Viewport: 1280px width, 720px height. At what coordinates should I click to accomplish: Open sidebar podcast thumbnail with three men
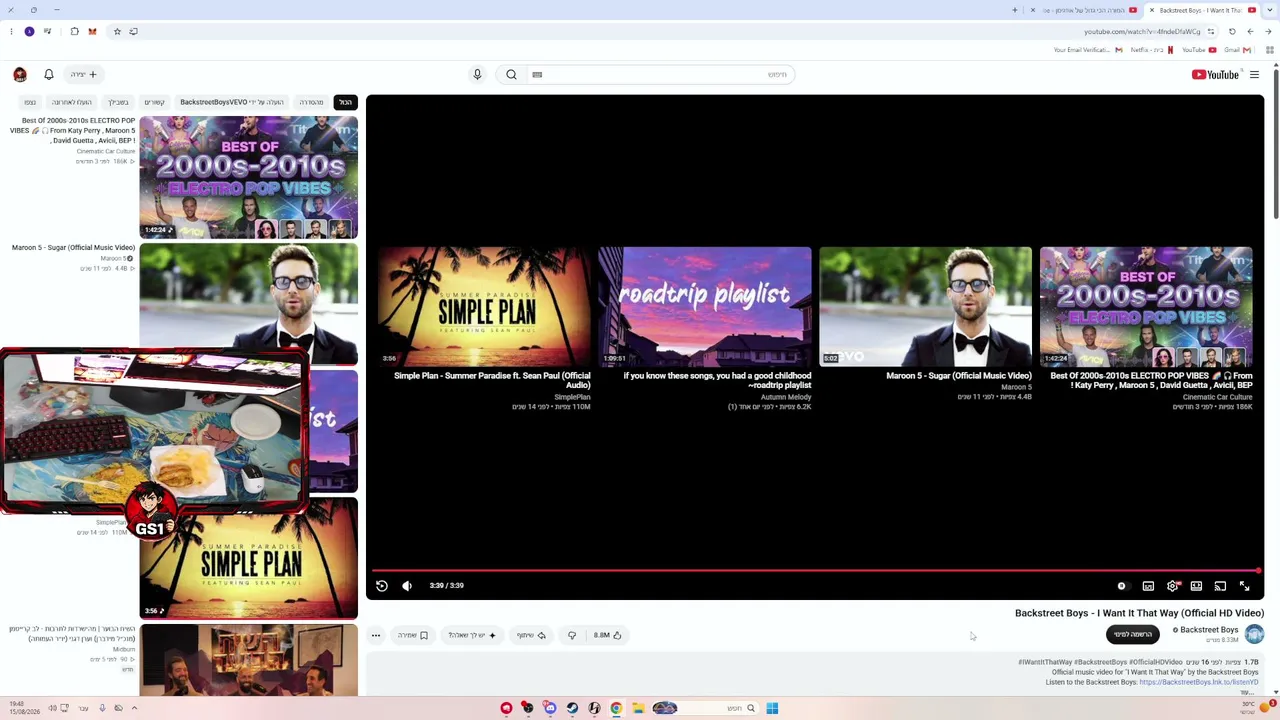pyautogui.click(x=249, y=659)
